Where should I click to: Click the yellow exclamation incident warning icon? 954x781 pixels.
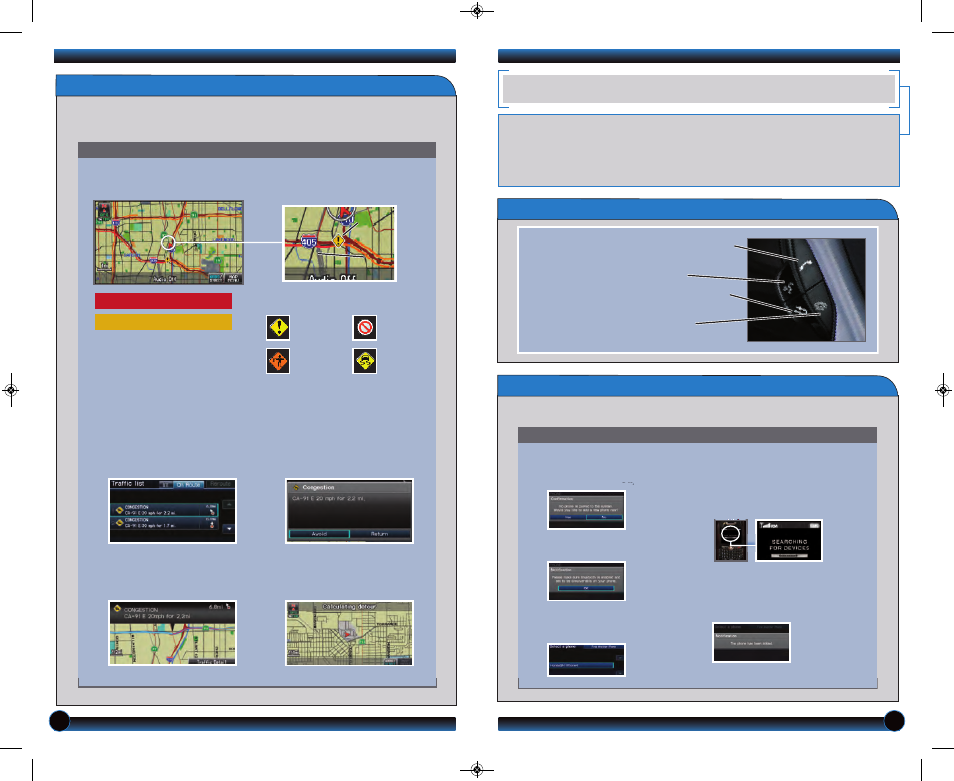(278, 327)
